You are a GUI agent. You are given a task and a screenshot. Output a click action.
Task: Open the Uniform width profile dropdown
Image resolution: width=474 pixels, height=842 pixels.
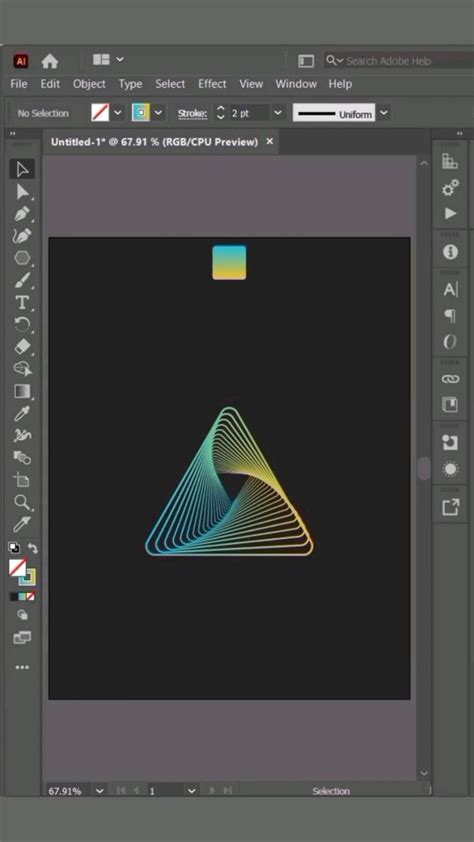tap(383, 113)
